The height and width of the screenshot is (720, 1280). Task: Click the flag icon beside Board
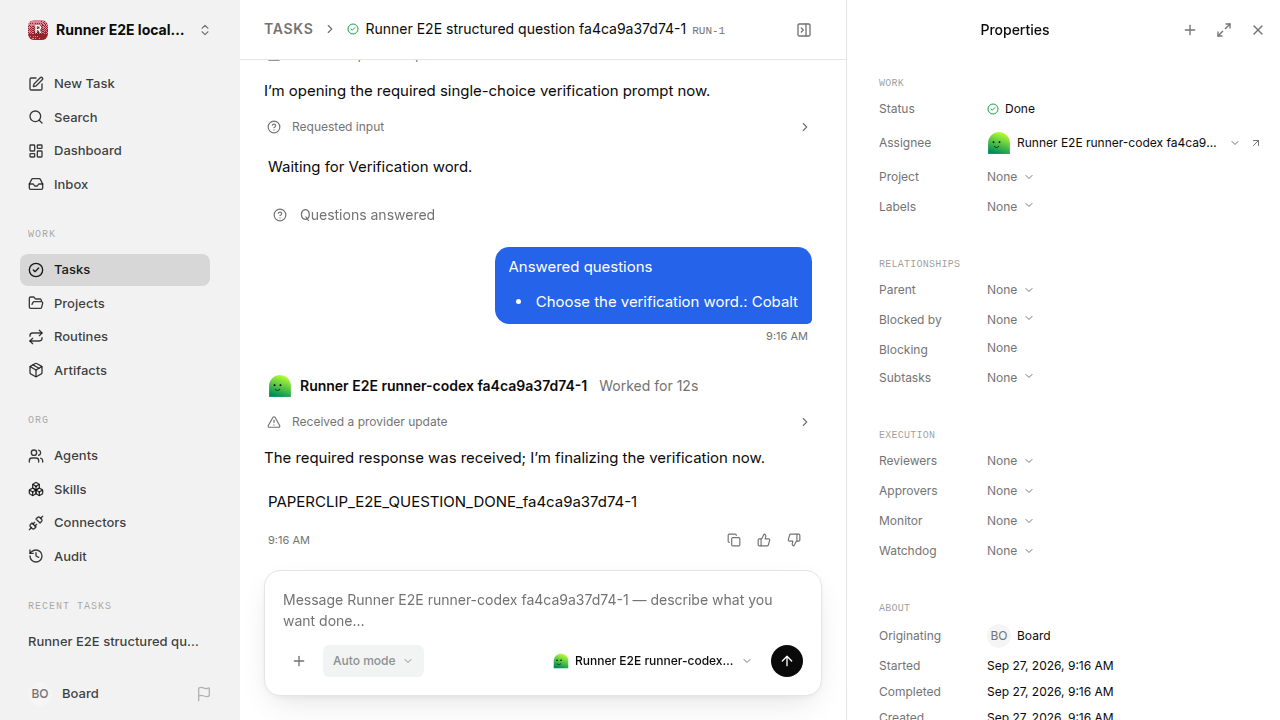click(x=204, y=693)
